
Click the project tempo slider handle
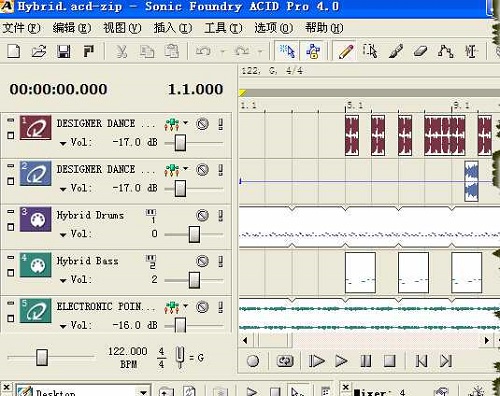[42, 357]
